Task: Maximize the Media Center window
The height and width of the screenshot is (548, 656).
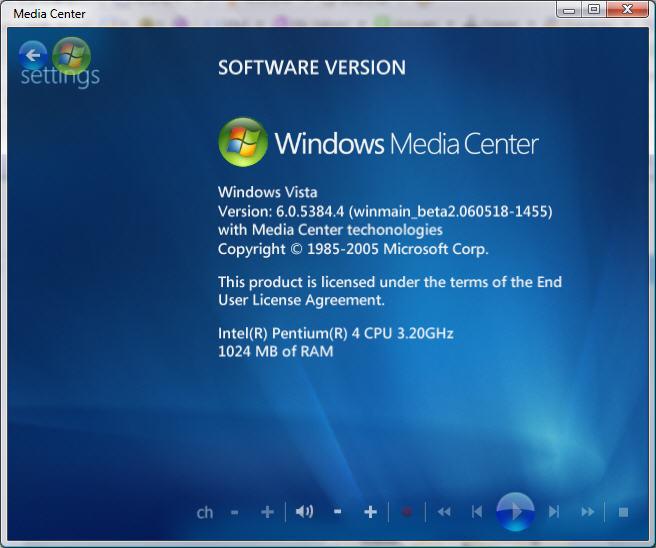Action: pyautogui.click(x=594, y=9)
